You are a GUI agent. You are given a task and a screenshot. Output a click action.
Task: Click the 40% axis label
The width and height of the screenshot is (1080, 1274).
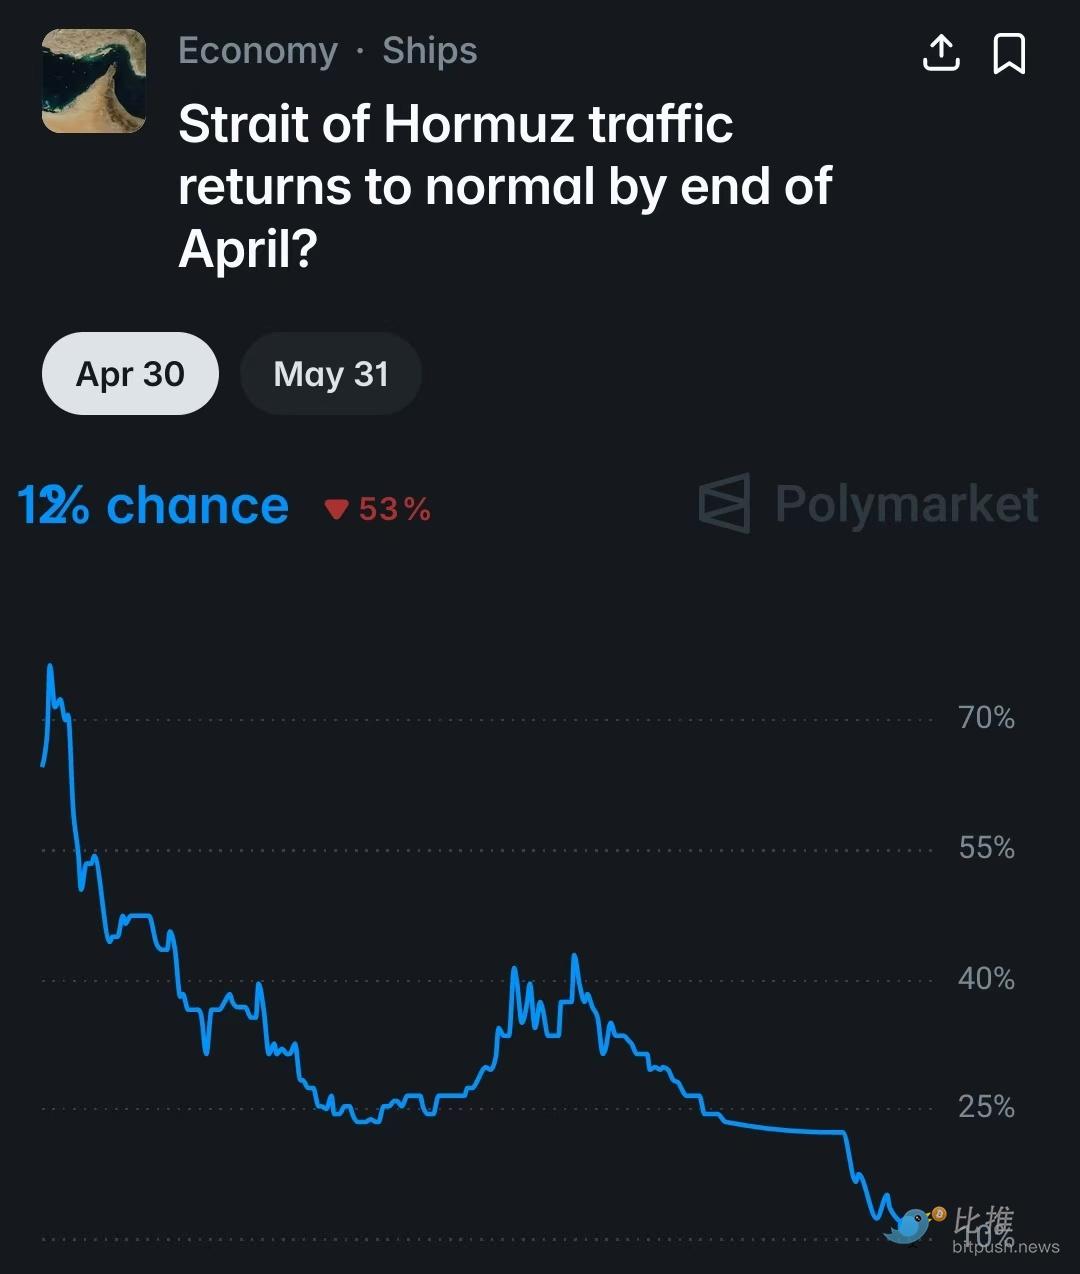pos(986,978)
